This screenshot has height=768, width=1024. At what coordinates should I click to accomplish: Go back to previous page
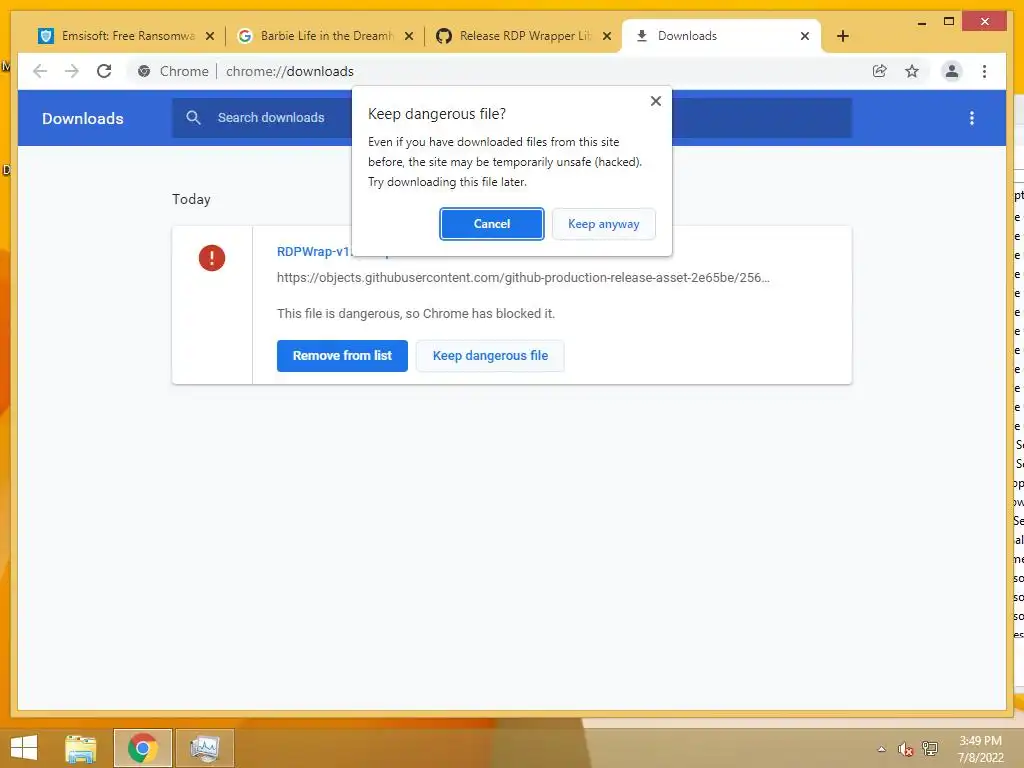40,71
